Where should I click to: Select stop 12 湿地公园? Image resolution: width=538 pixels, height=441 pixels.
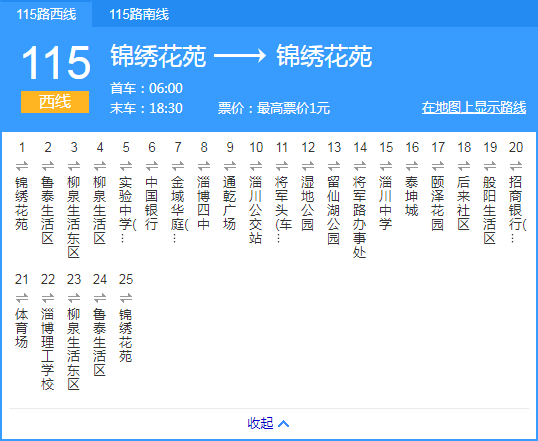point(308,203)
